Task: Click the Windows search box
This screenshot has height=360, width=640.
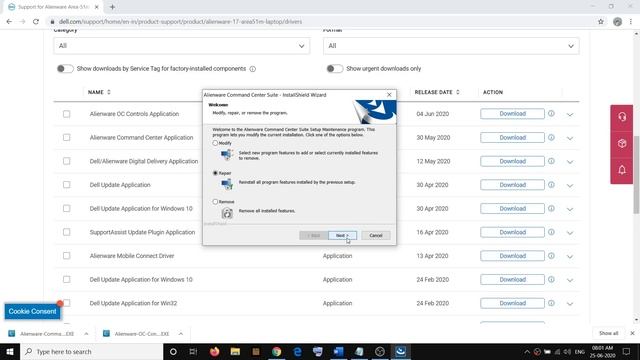Action: (x=91, y=351)
